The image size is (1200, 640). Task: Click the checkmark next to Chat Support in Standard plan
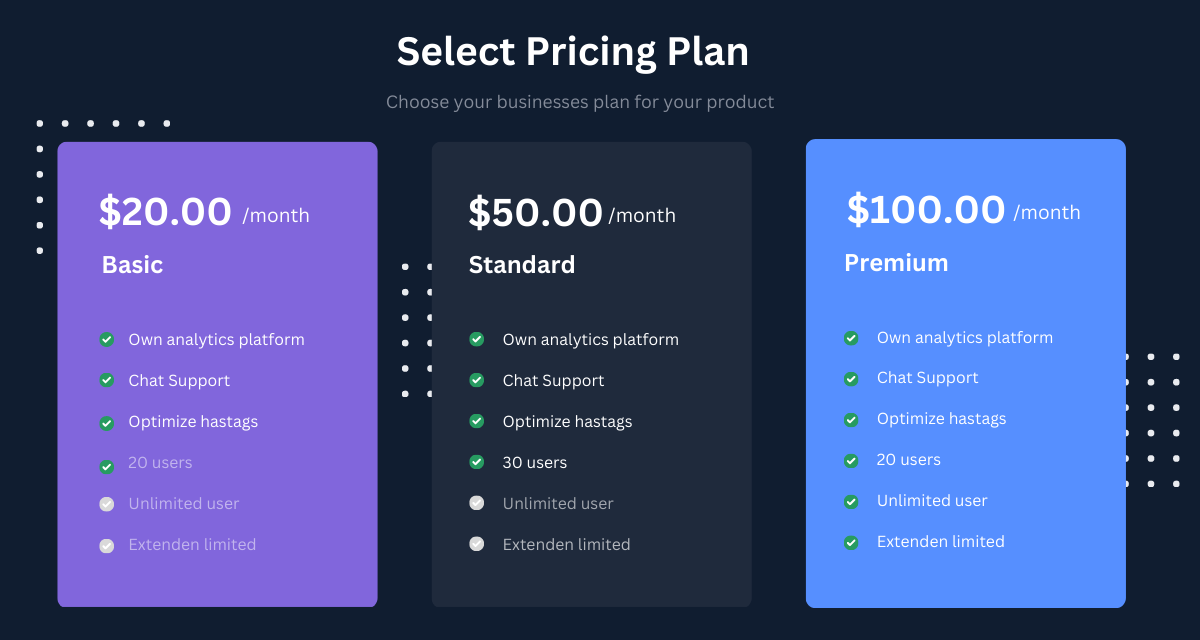click(477, 381)
